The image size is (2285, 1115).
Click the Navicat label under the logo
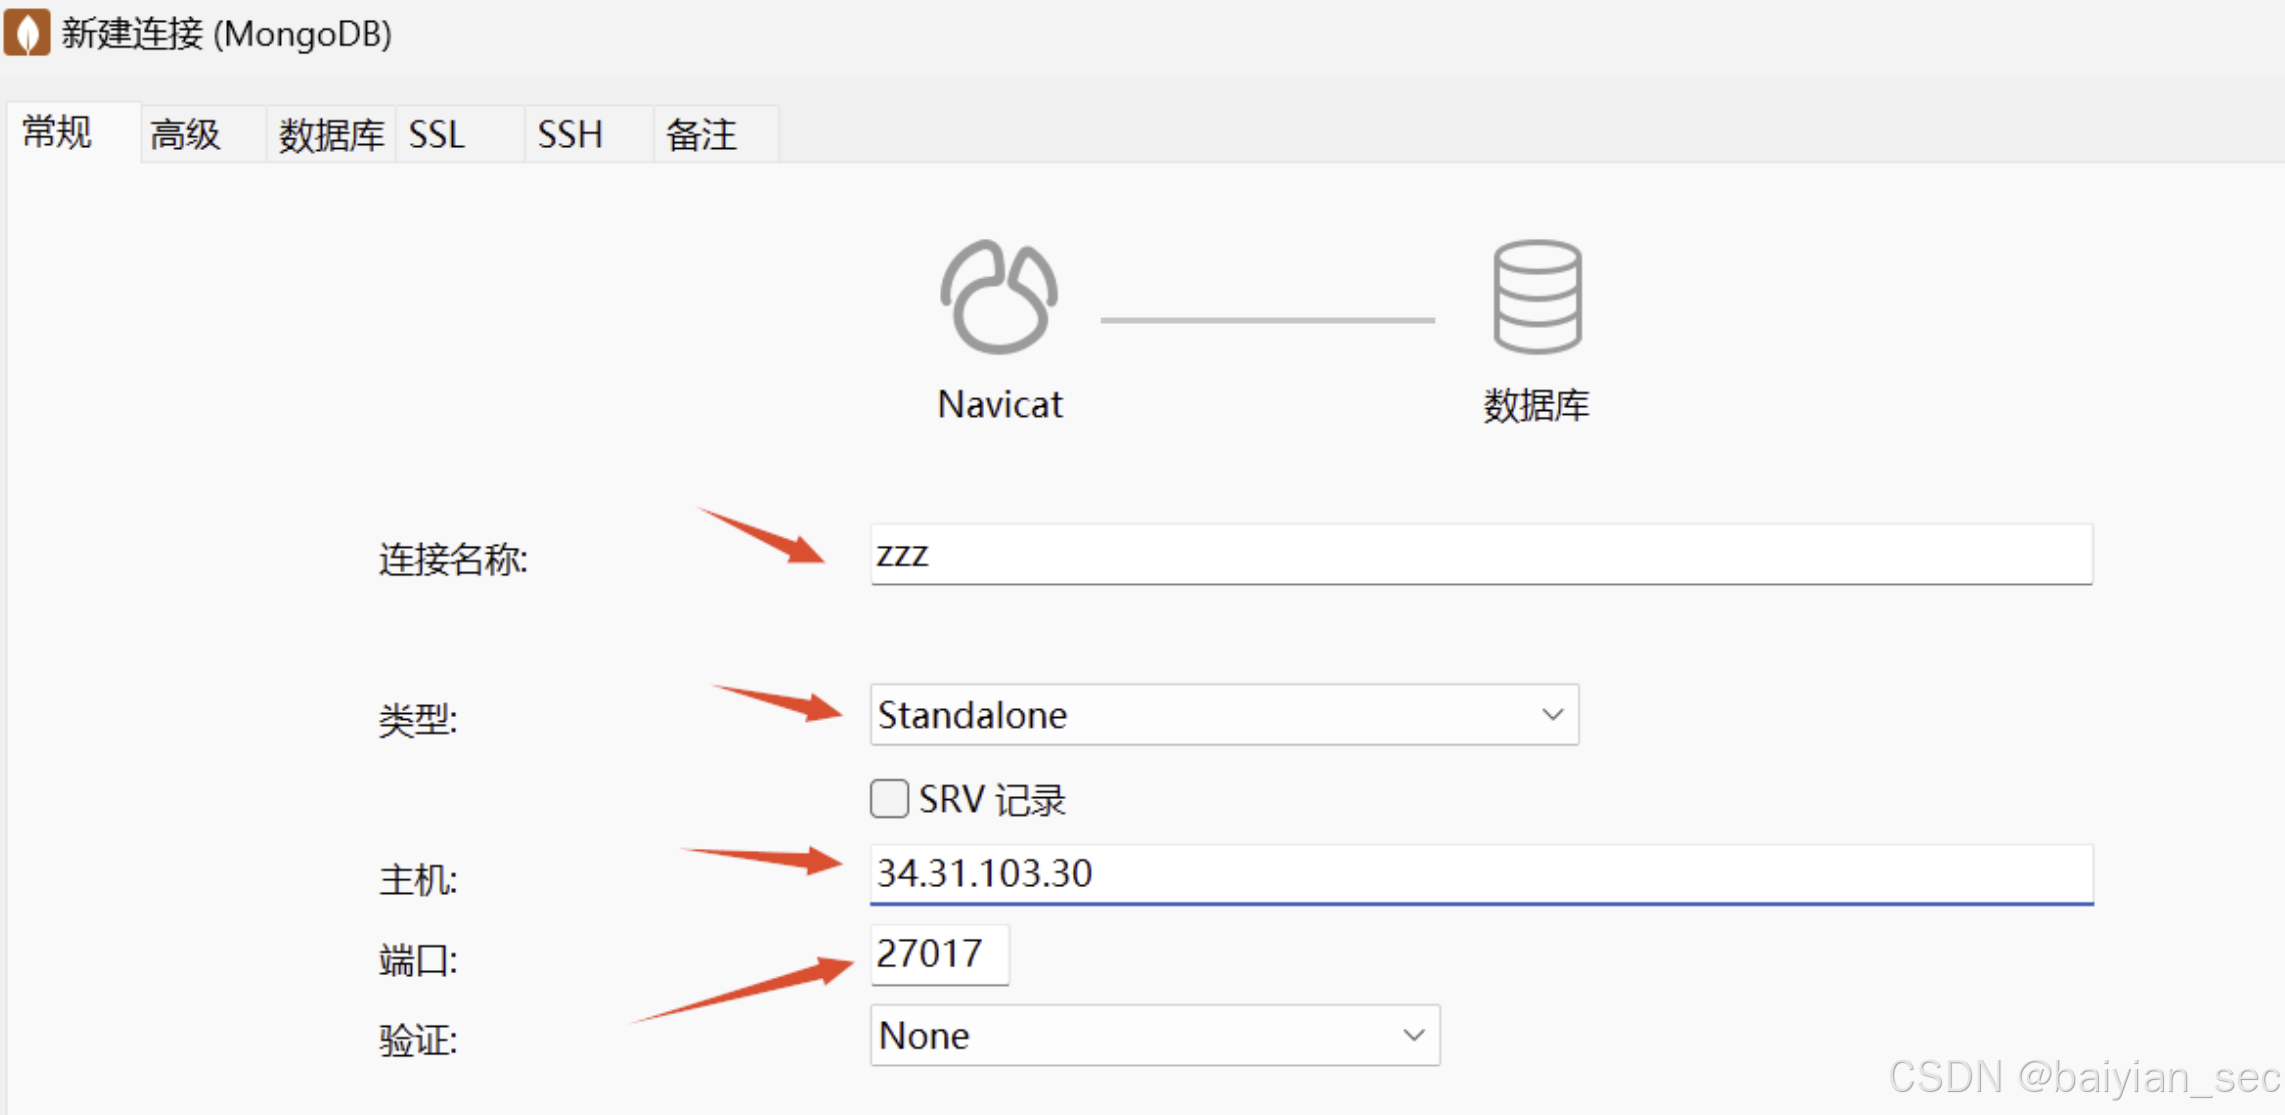pos(1000,405)
